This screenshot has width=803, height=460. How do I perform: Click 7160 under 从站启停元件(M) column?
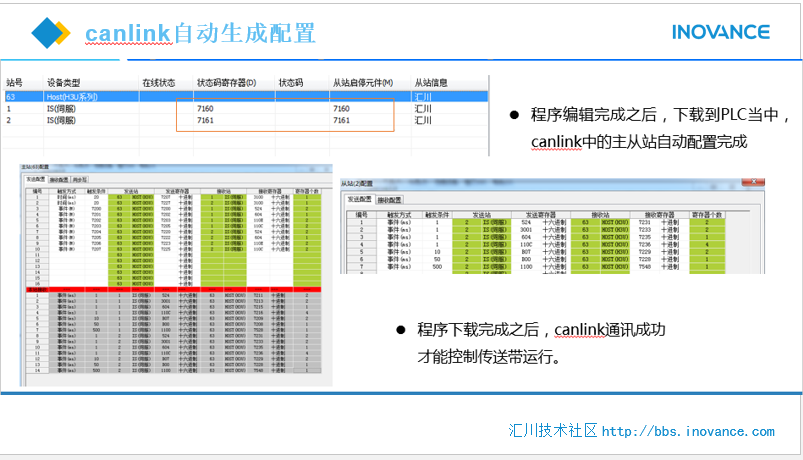[341, 109]
